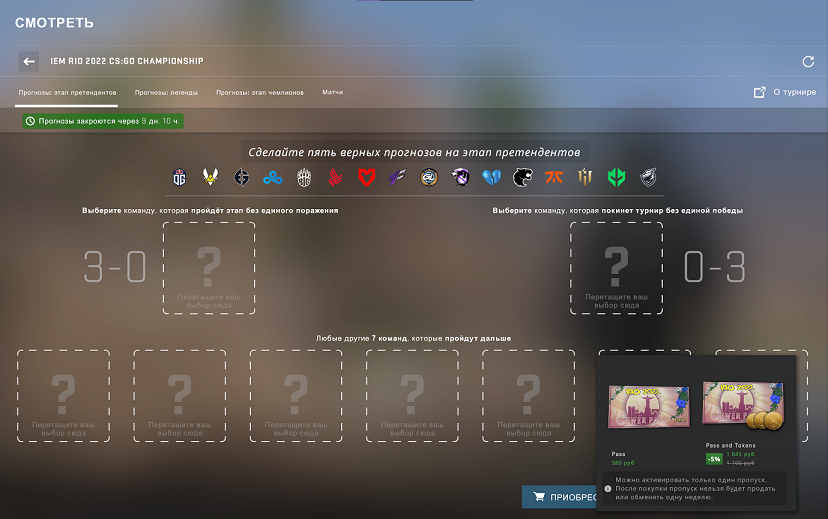Screen dimensions: 828x519
Task: Click the first advancing-team pick slot
Action: (x=63, y=396)
